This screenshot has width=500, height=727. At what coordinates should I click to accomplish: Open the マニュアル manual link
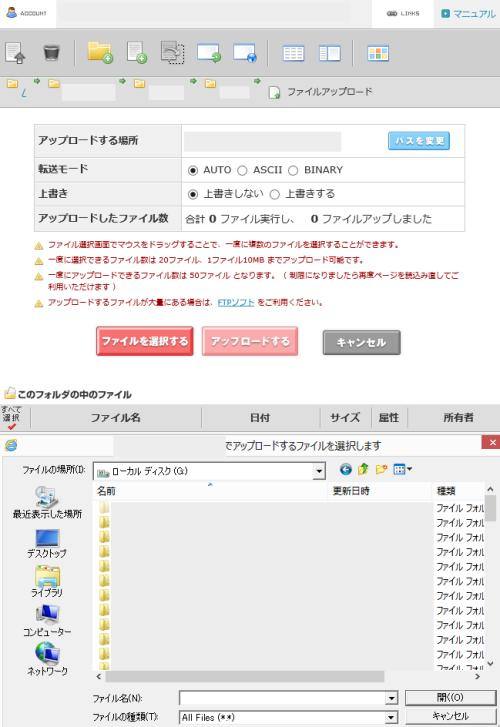point(468,14)
